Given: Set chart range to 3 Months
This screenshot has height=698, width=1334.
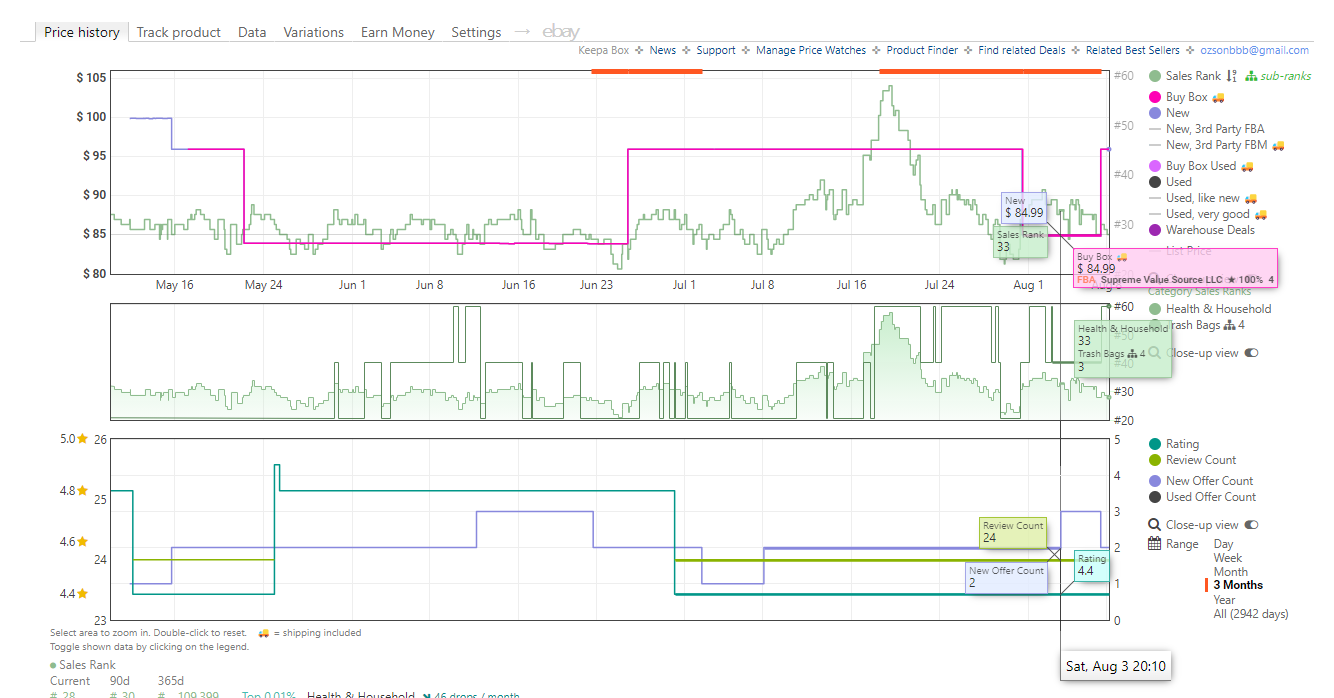Looking at the screenshot, I should coord(1238,585).
